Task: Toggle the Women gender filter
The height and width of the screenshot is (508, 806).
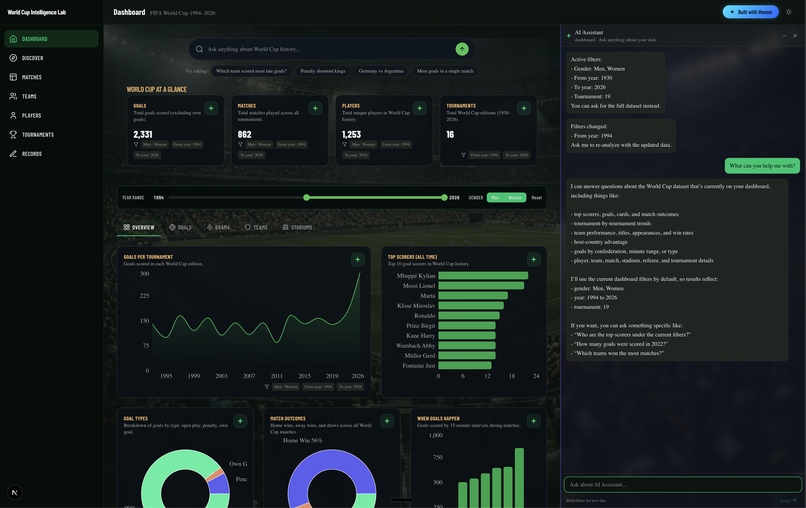Action: (x=515, y=197)
